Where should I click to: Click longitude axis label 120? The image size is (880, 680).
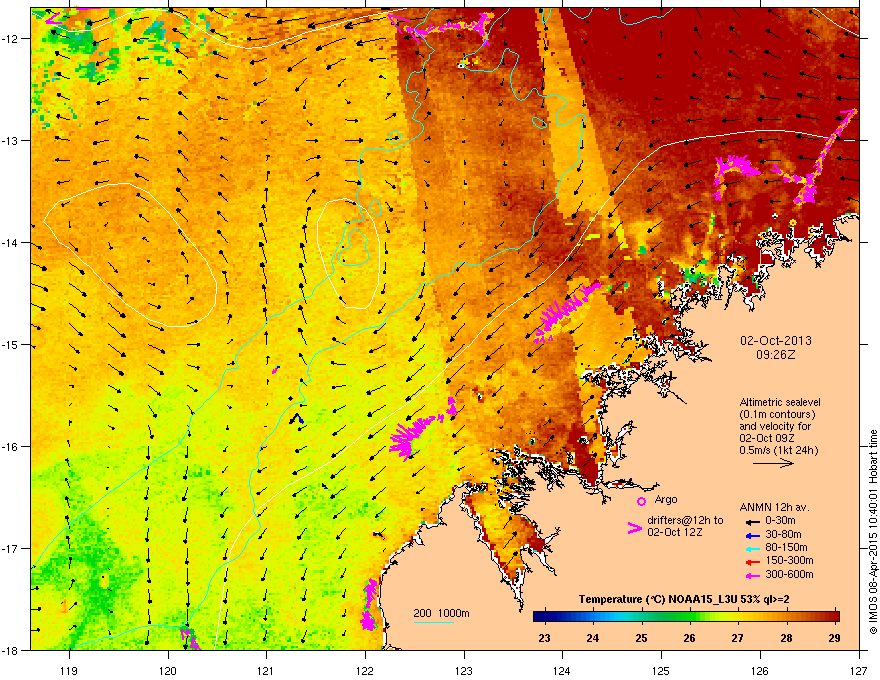pos(168,670)
